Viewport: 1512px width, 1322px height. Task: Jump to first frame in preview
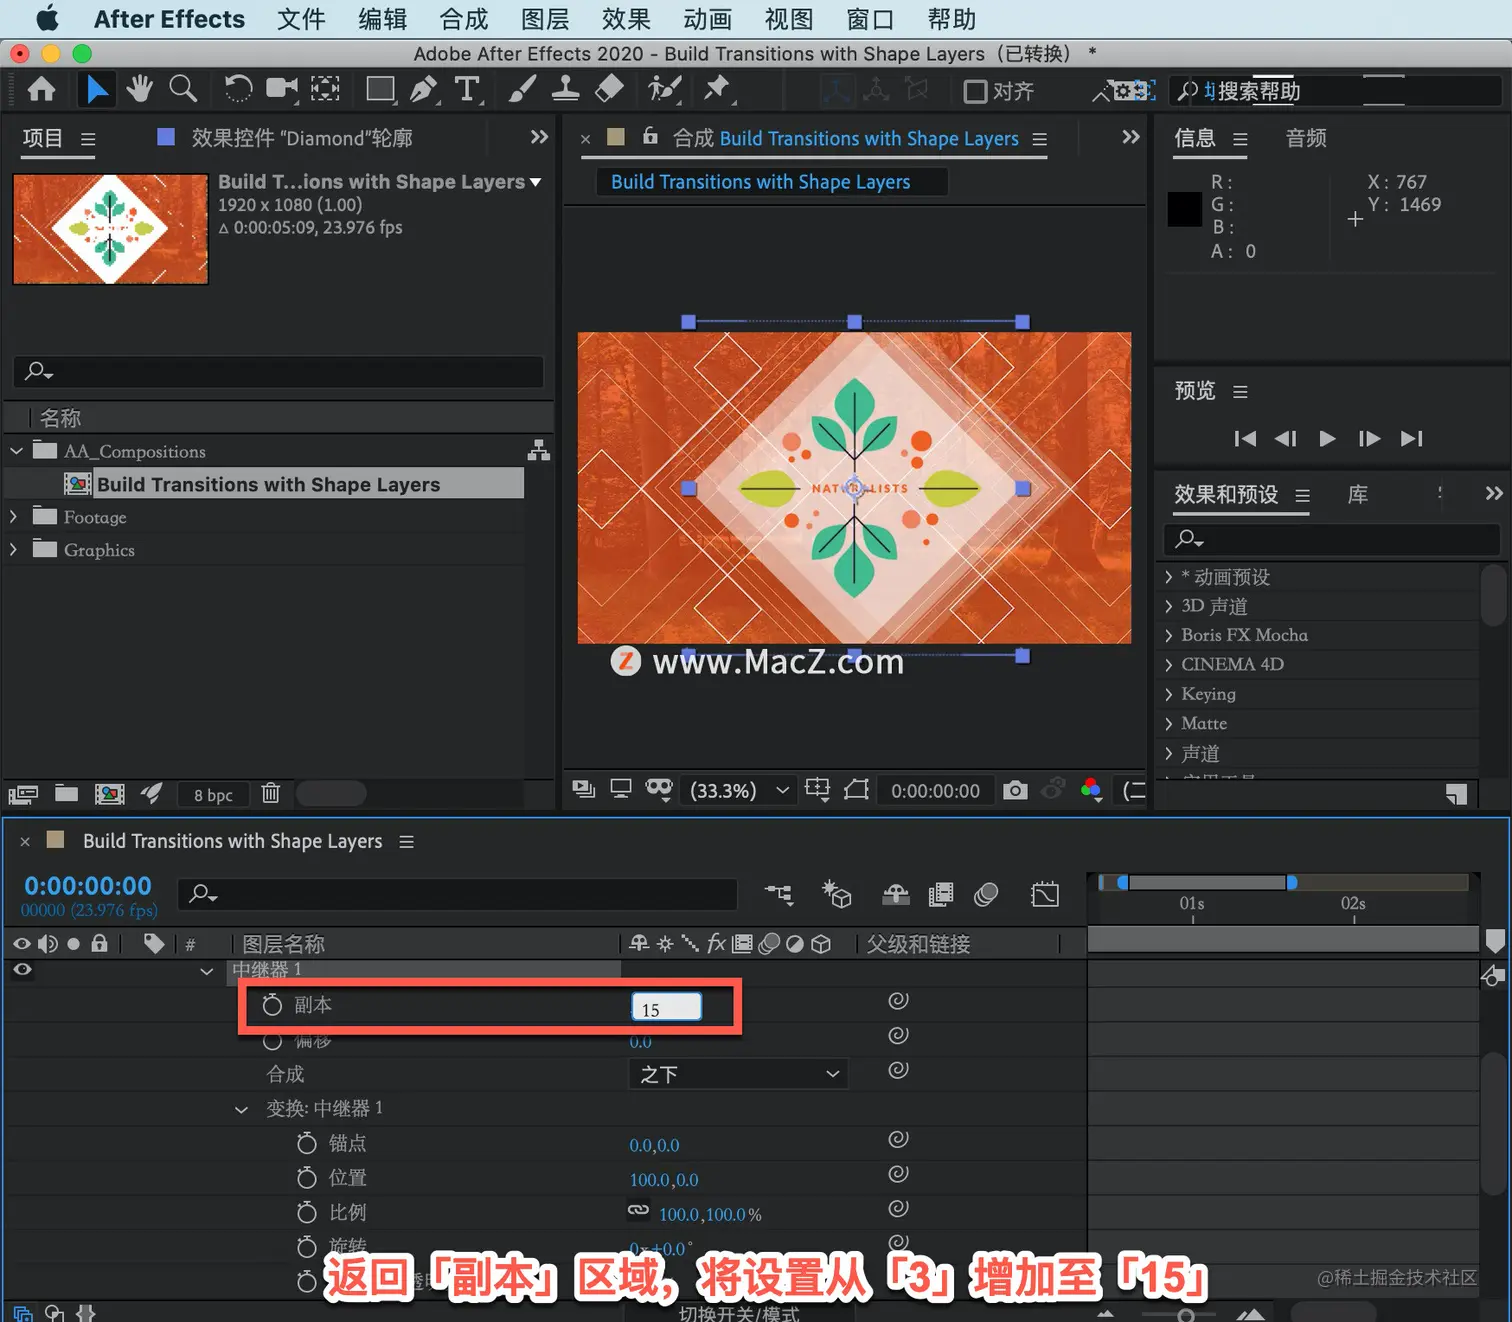coord(1245,438)
